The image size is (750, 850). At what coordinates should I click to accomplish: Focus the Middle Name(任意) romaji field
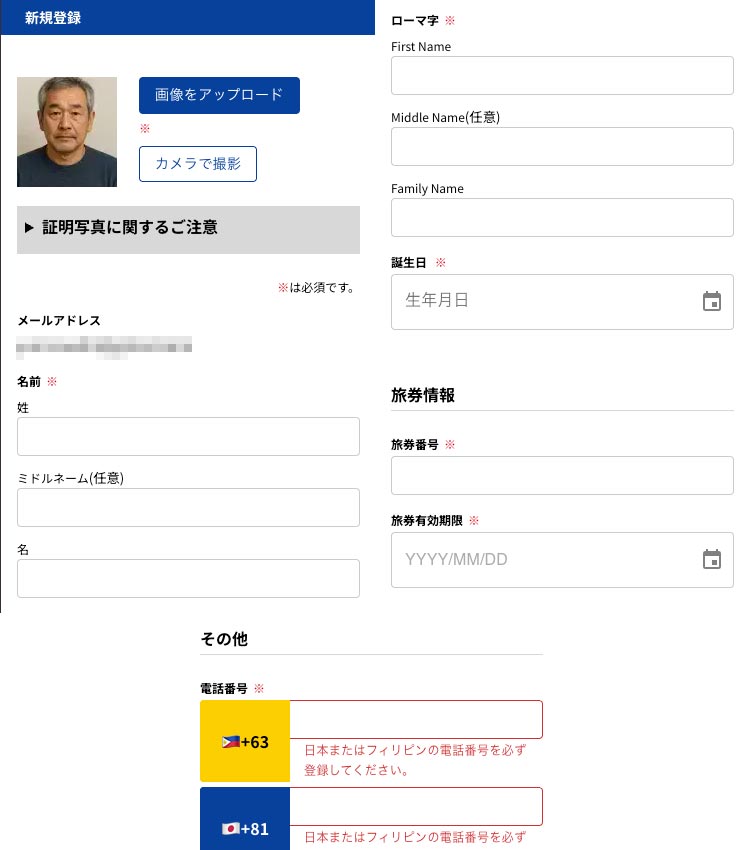562,147
